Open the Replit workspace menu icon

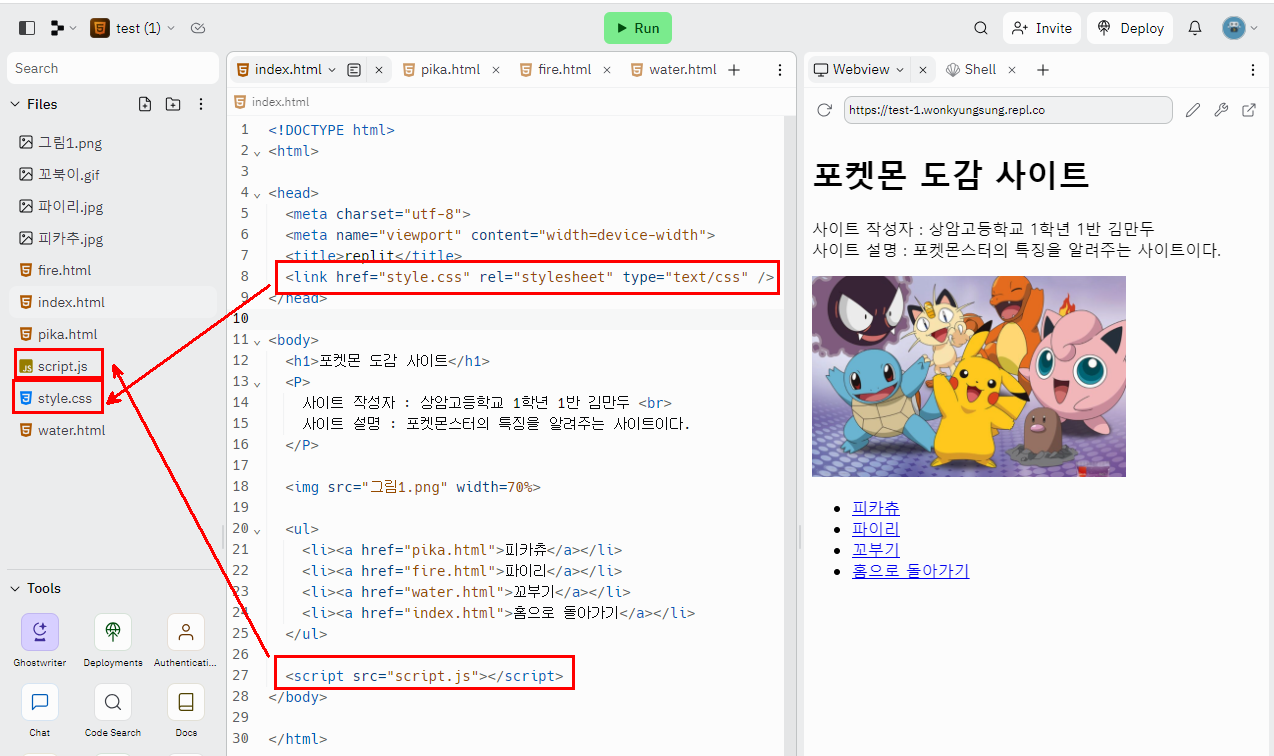click(62, 28)
